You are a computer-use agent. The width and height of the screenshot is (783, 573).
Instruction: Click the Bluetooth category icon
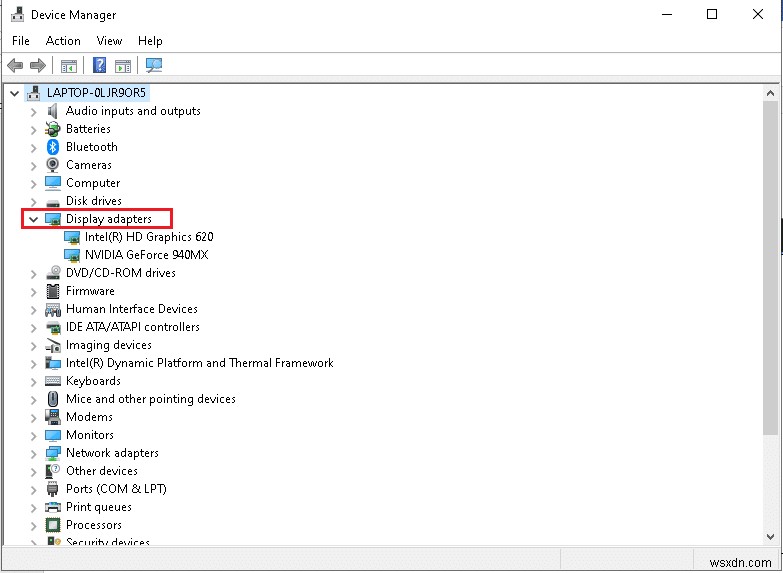(53, 147)
